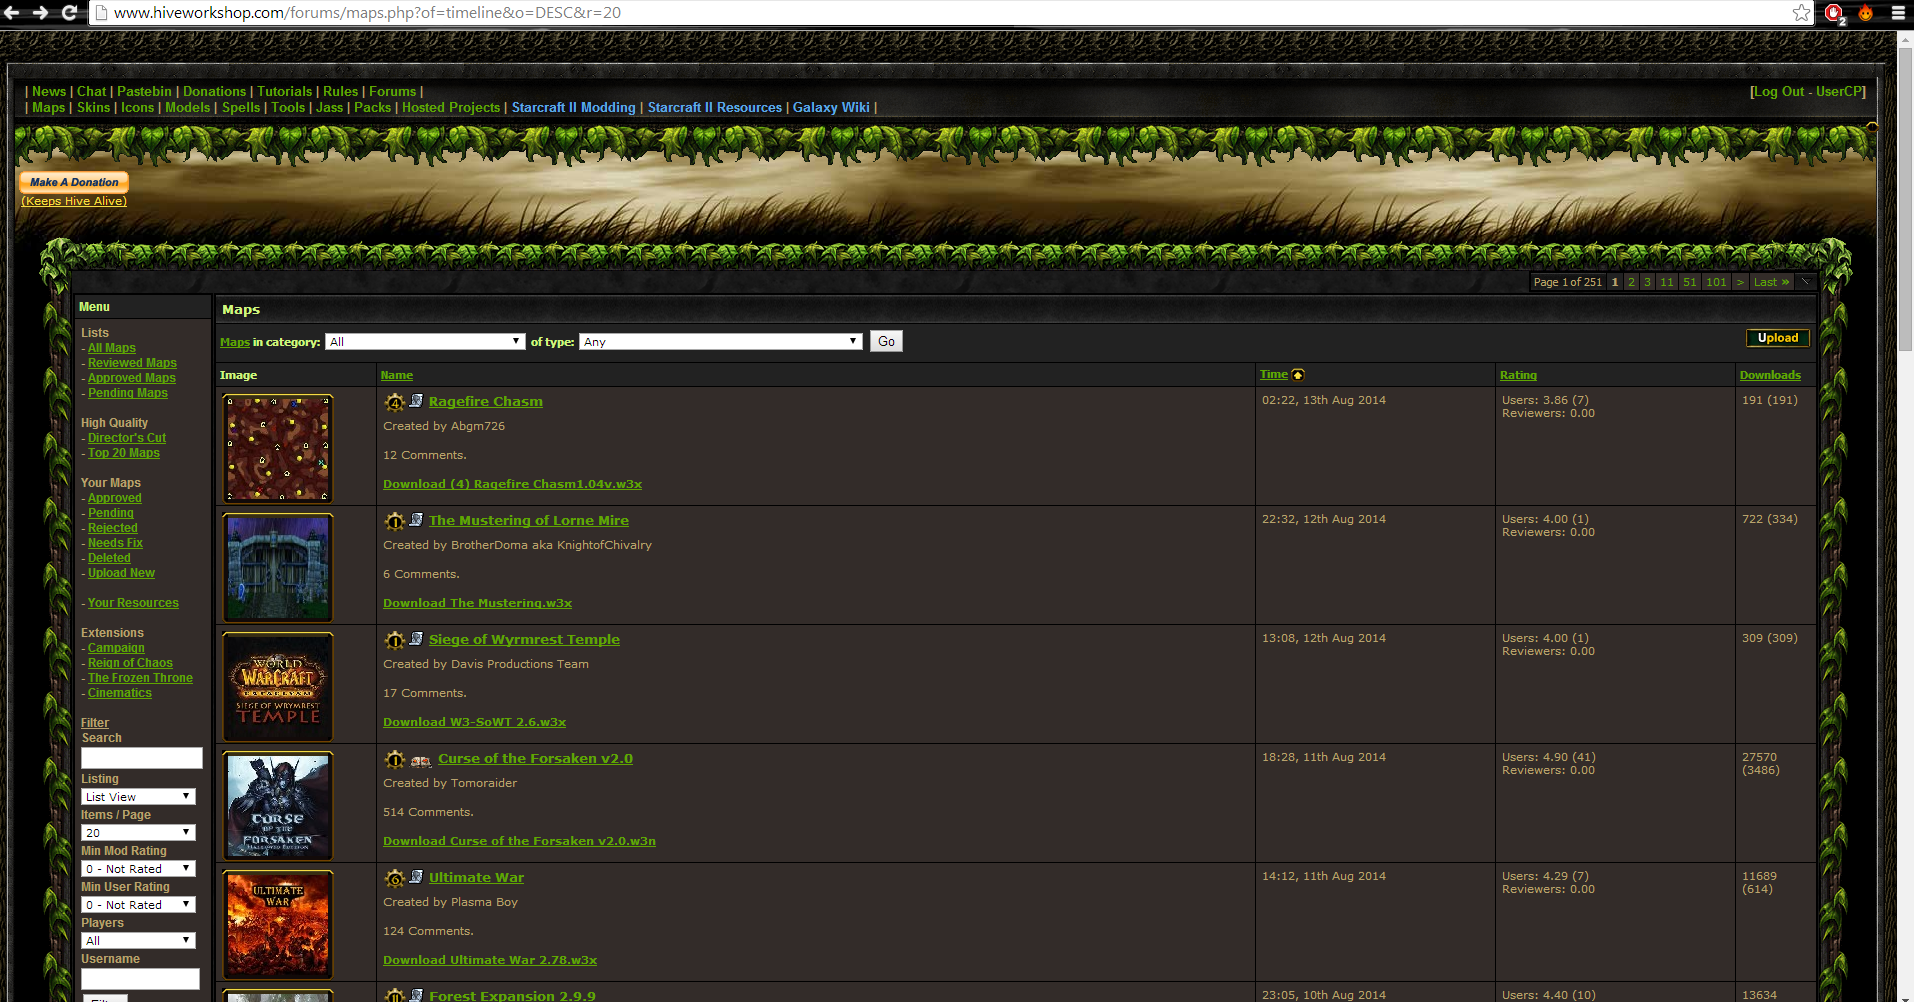Open the Items / Page dropdown showing 20
The image size is (1914, 1002).
click(x=138, y=833)
